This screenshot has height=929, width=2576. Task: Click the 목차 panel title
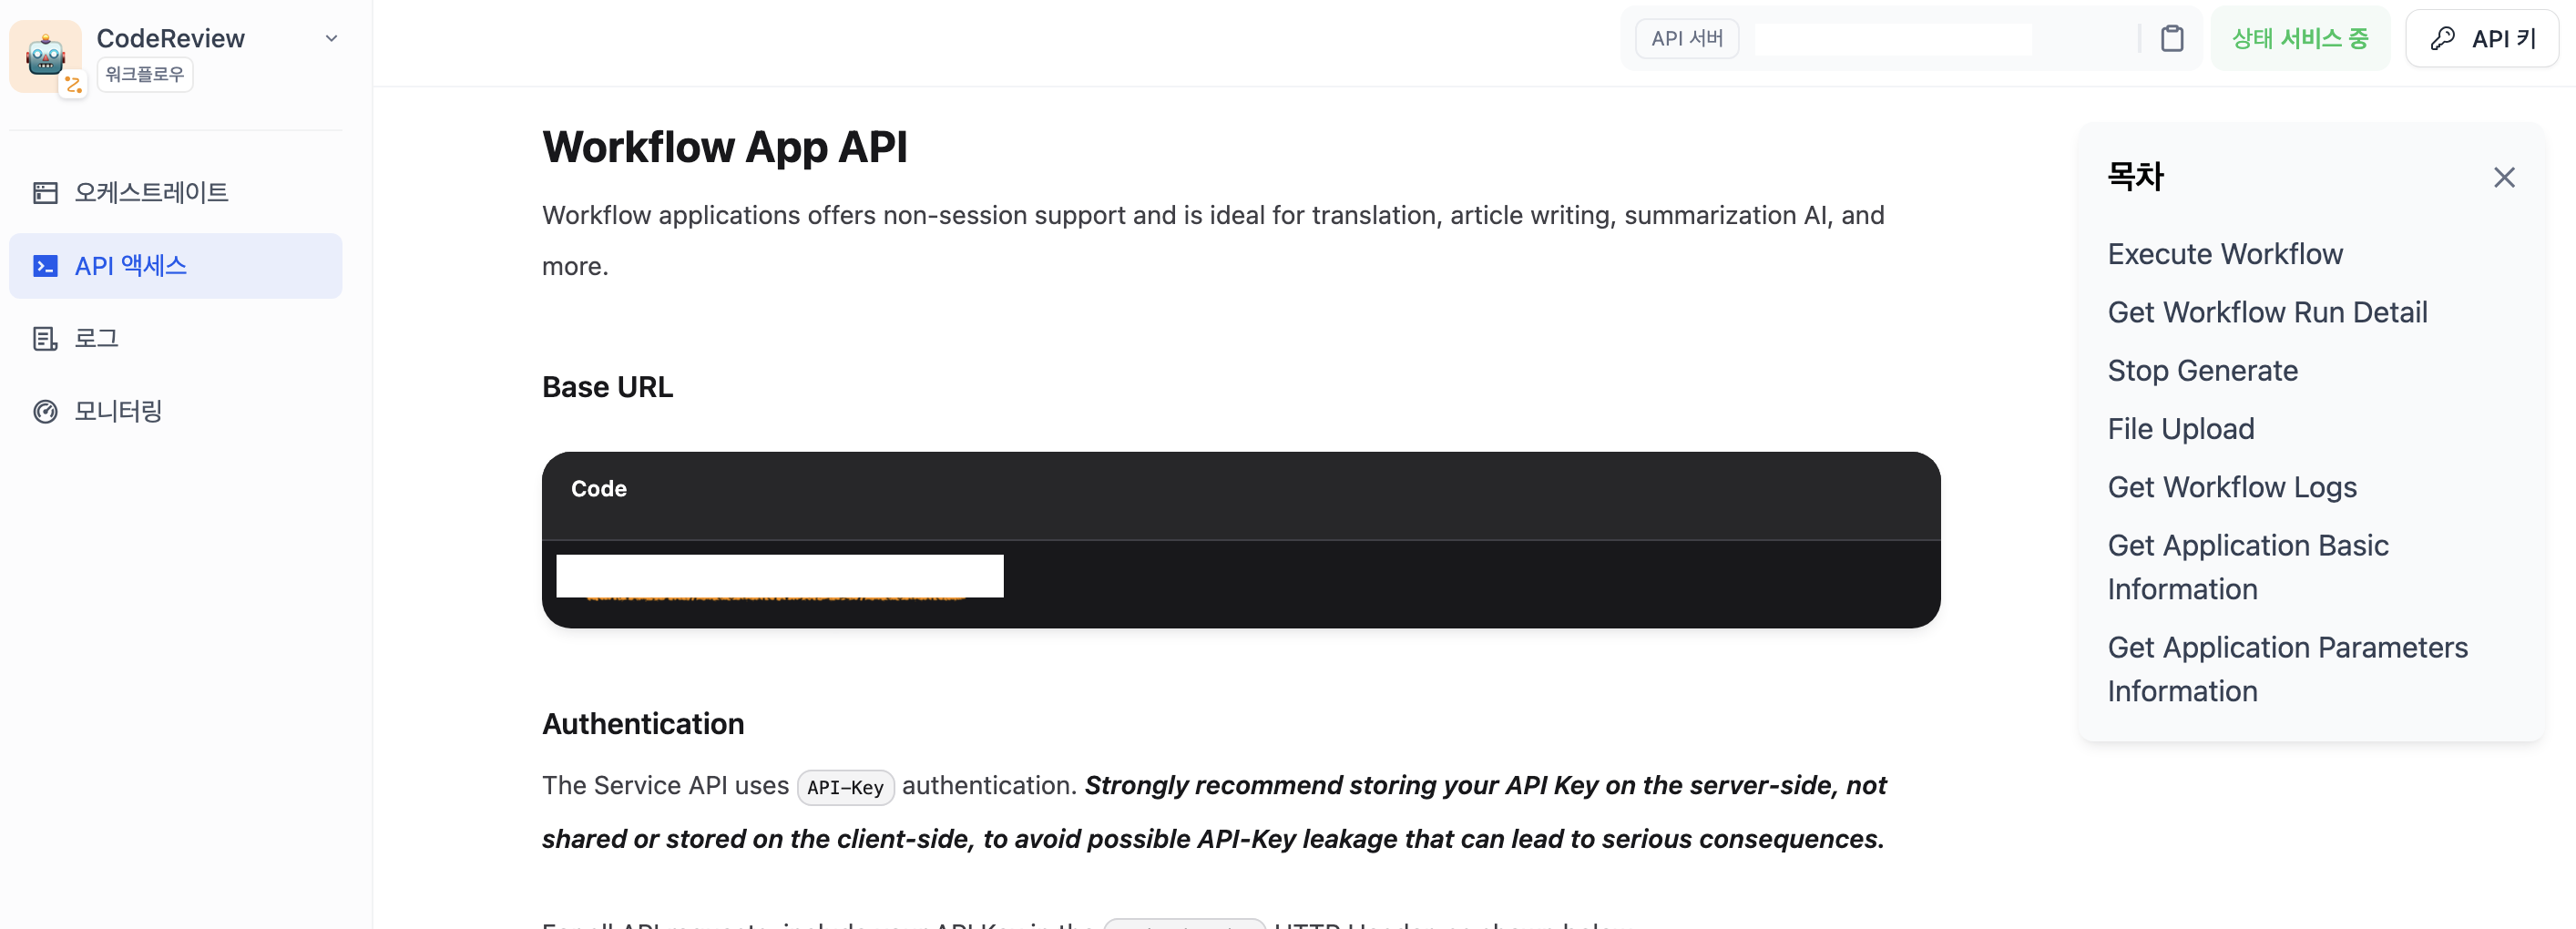click(2135, 176)
